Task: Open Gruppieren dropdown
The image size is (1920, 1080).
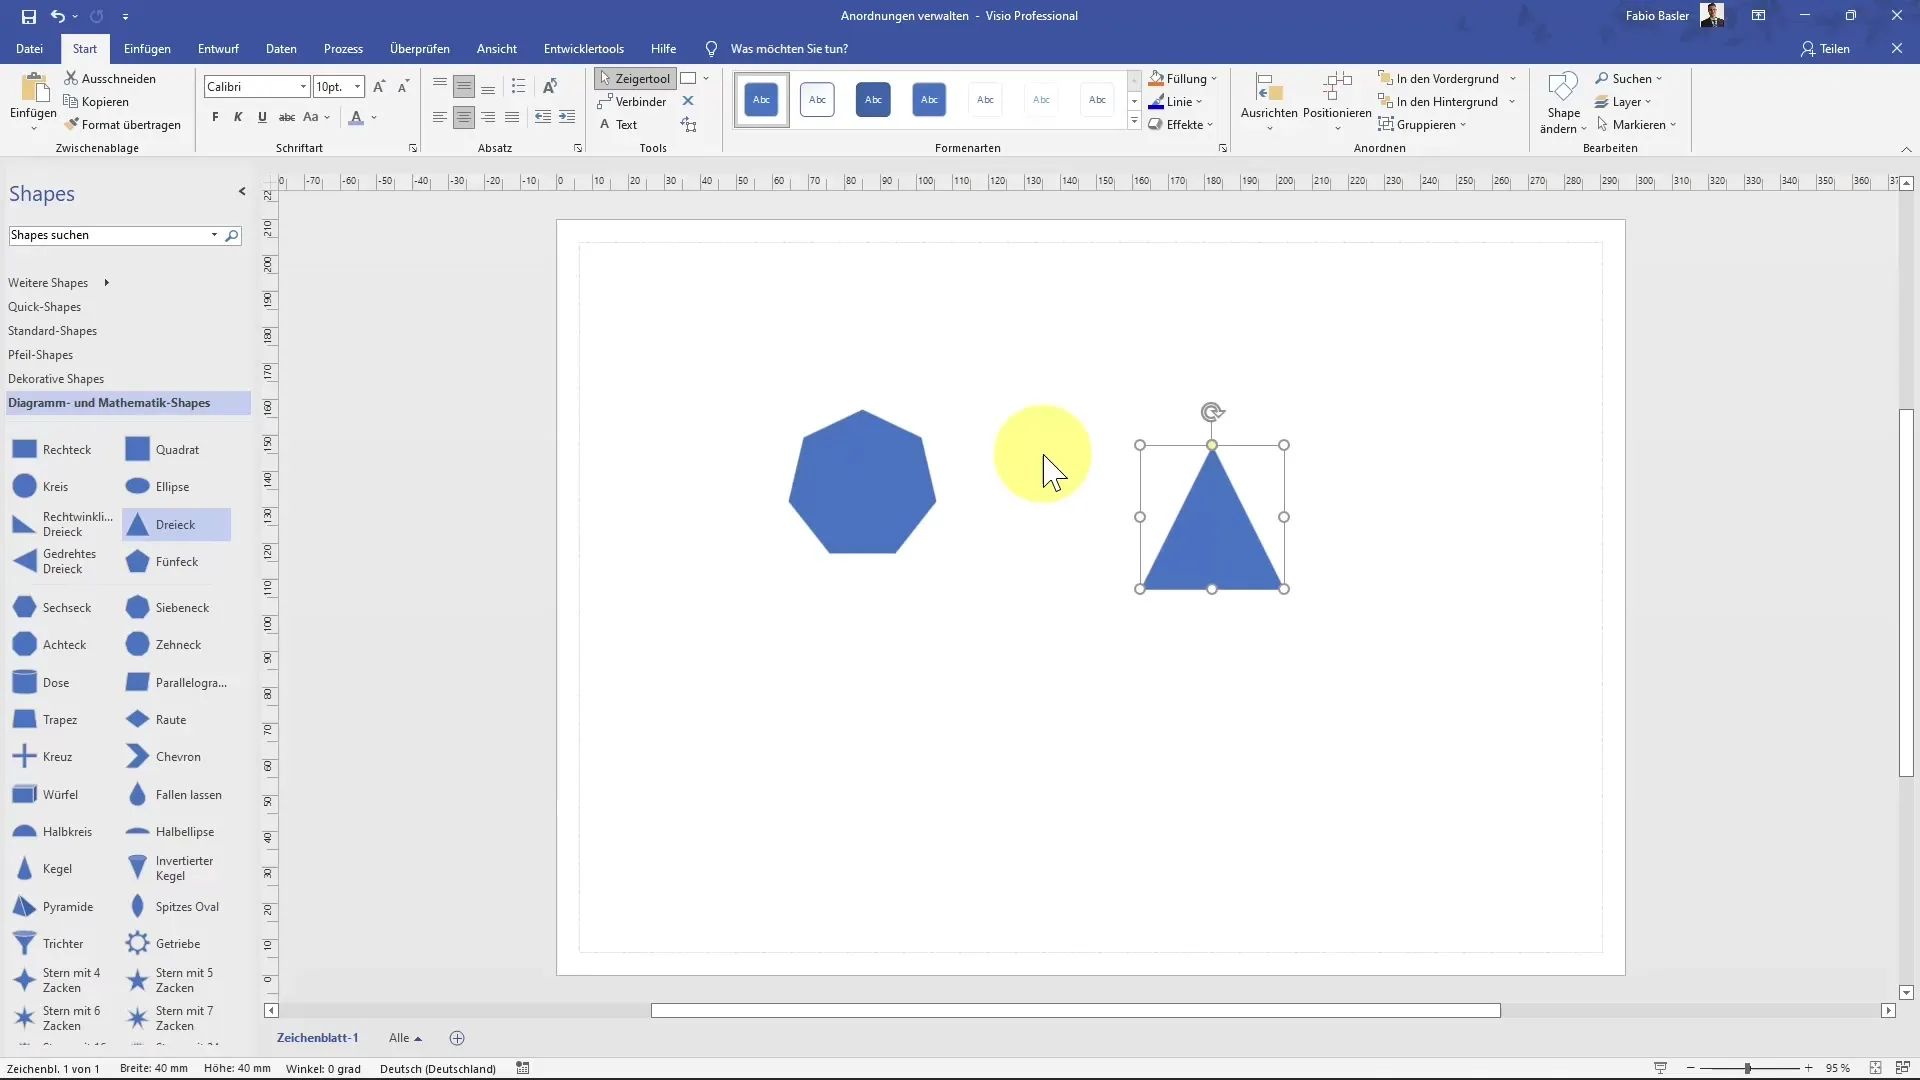Action: tap(1422, 125)
